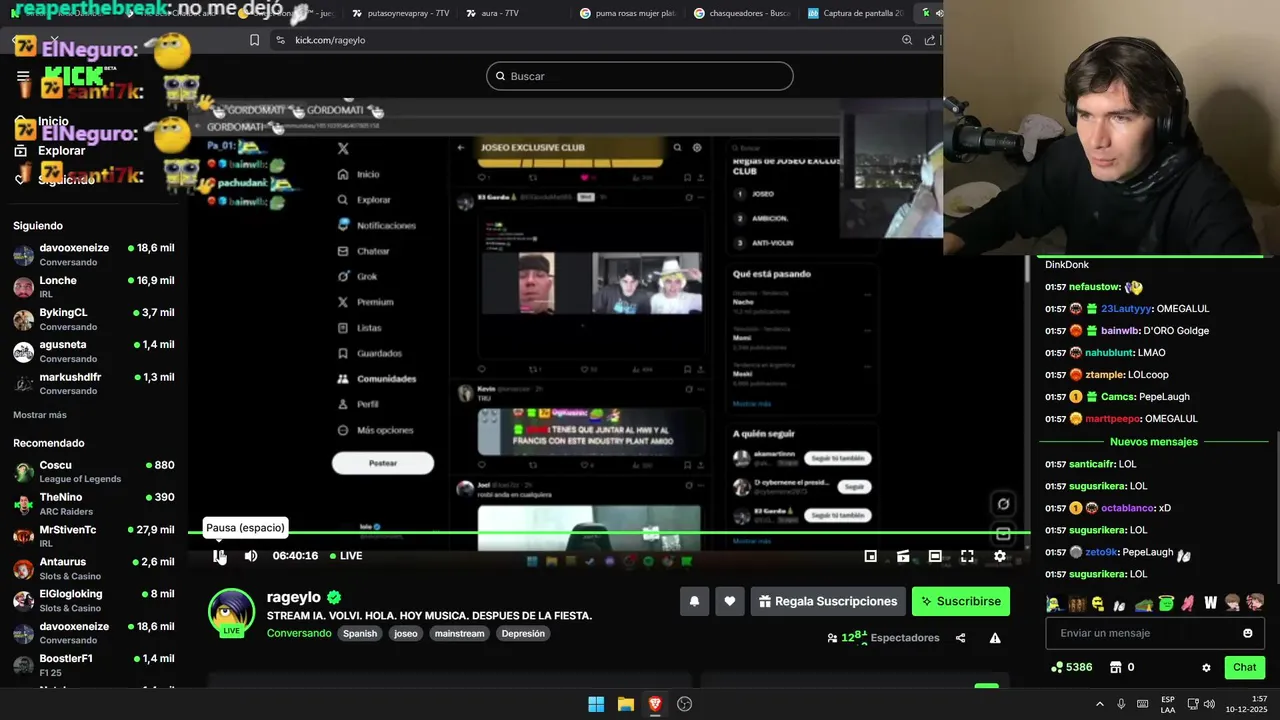Open recommended channel TheNino
Image resolution: width=1280 pixels, height=720 pixels.
[94, 503]
